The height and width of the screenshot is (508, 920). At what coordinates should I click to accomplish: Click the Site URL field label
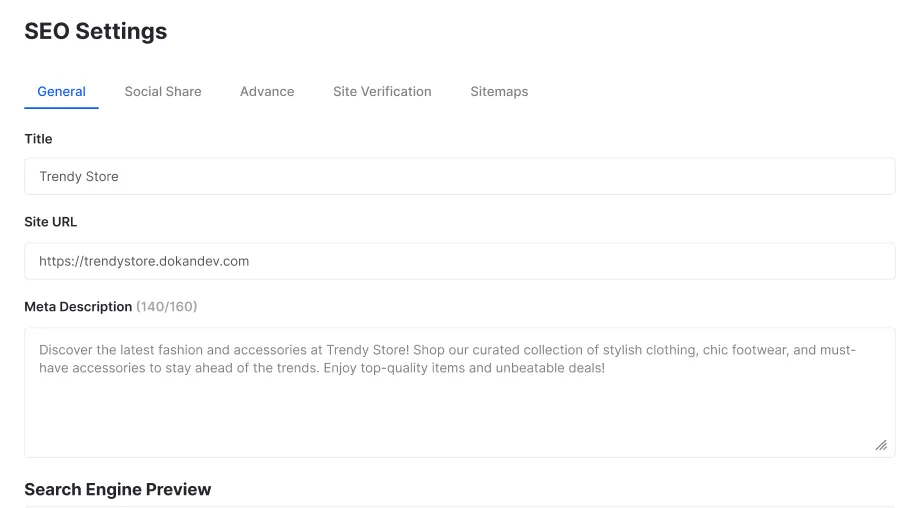tap(50, 222)
